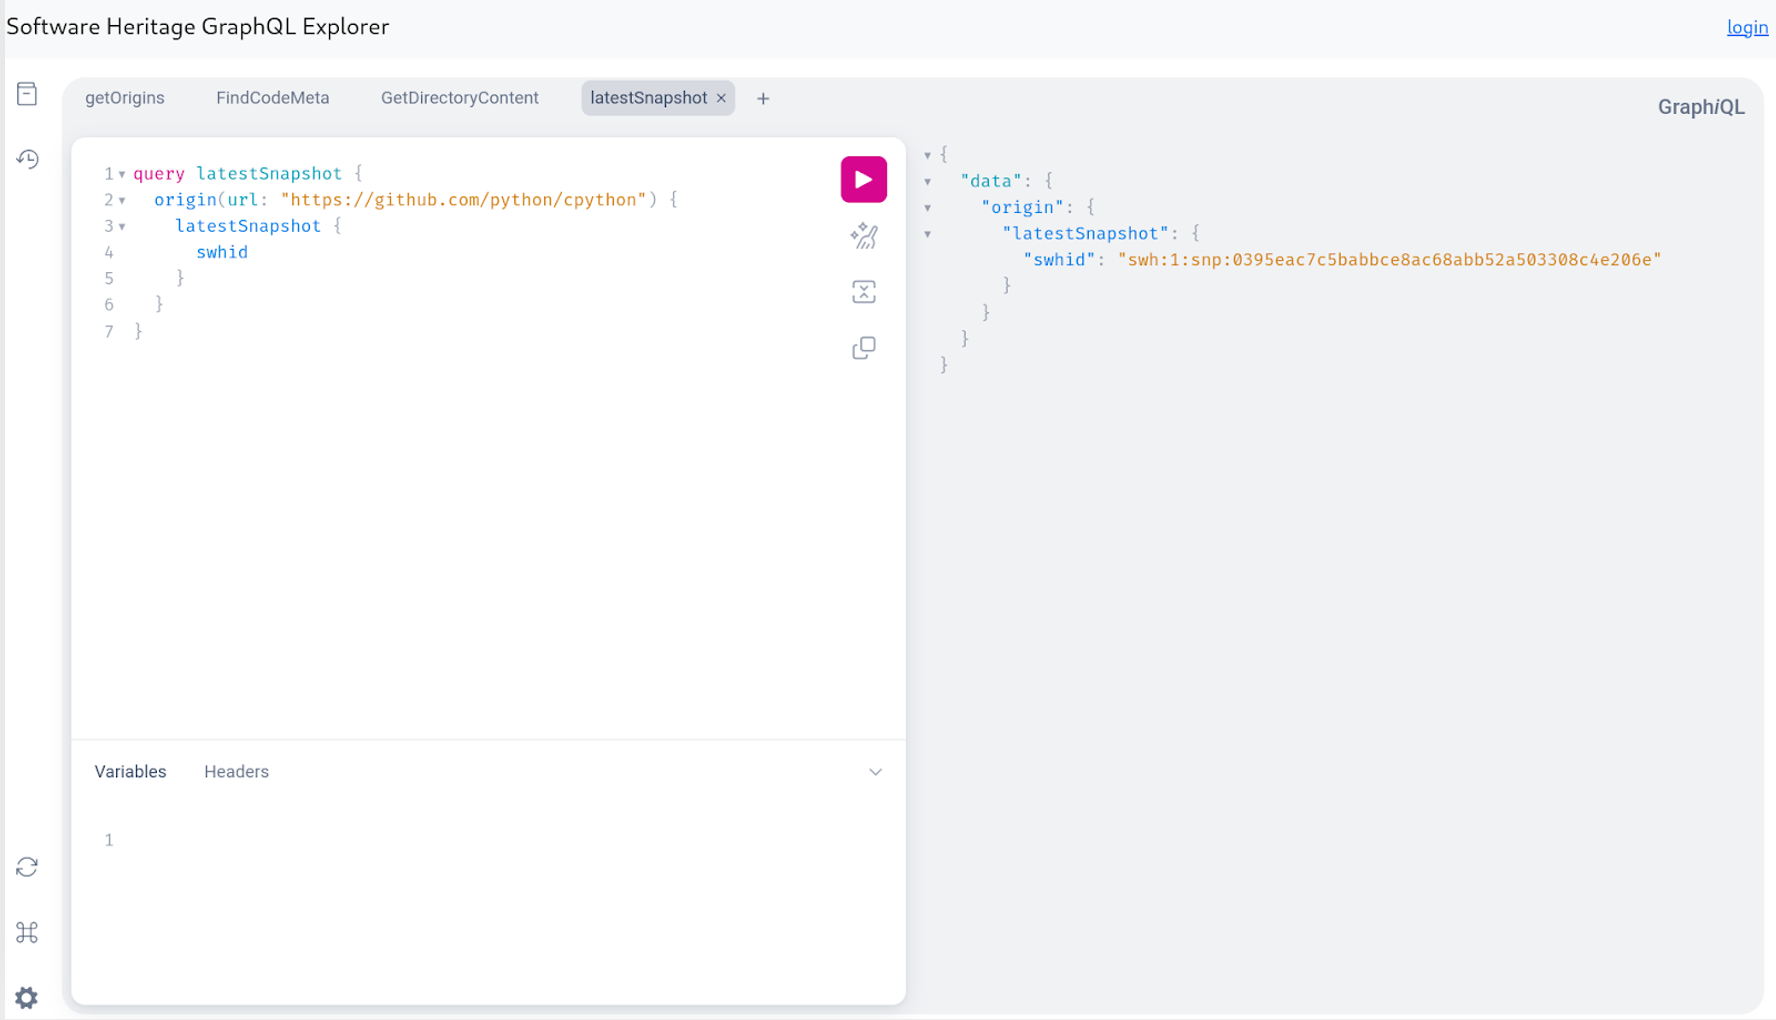The height and width of the screenshot is (1020, 1776).
Task: Open the keyboard shortcut dialog
Action: pos(27,932)
